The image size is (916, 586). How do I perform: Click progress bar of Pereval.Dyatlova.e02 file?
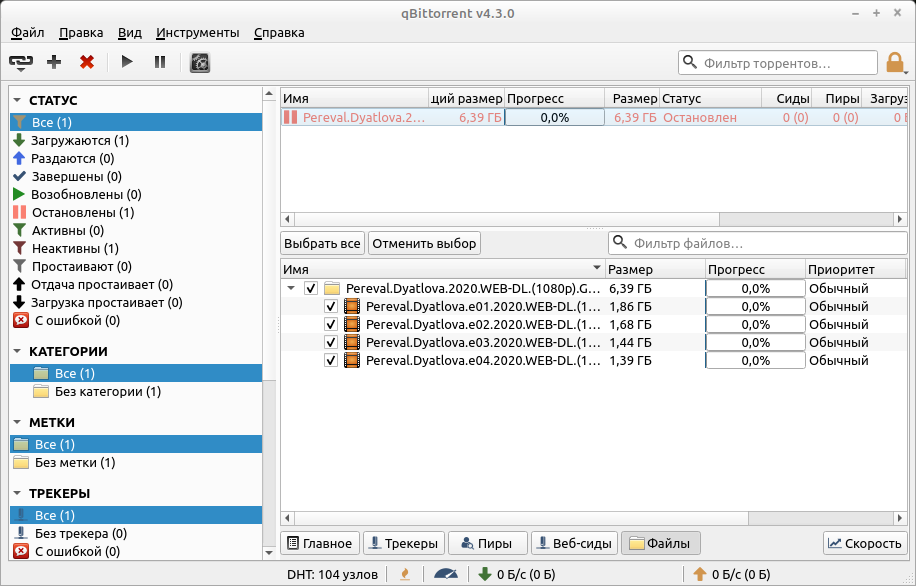[755, 324]
